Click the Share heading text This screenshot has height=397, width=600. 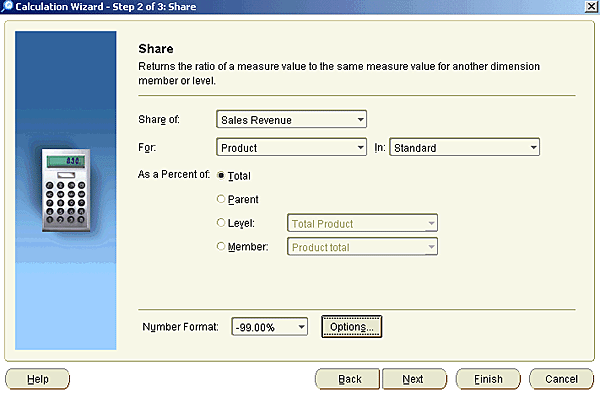pos(156,49)
